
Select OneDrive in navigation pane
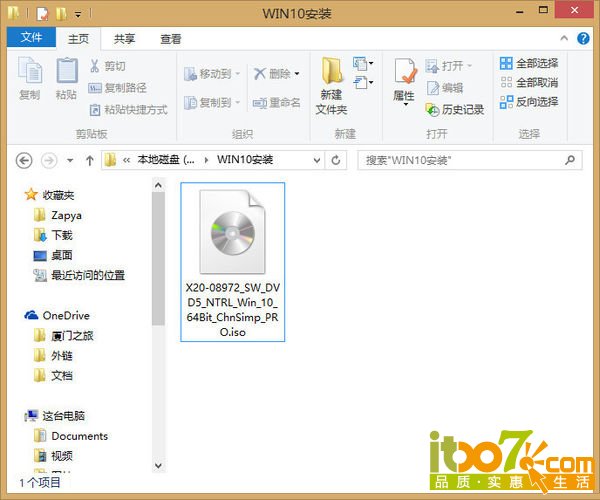pos(57,316)
